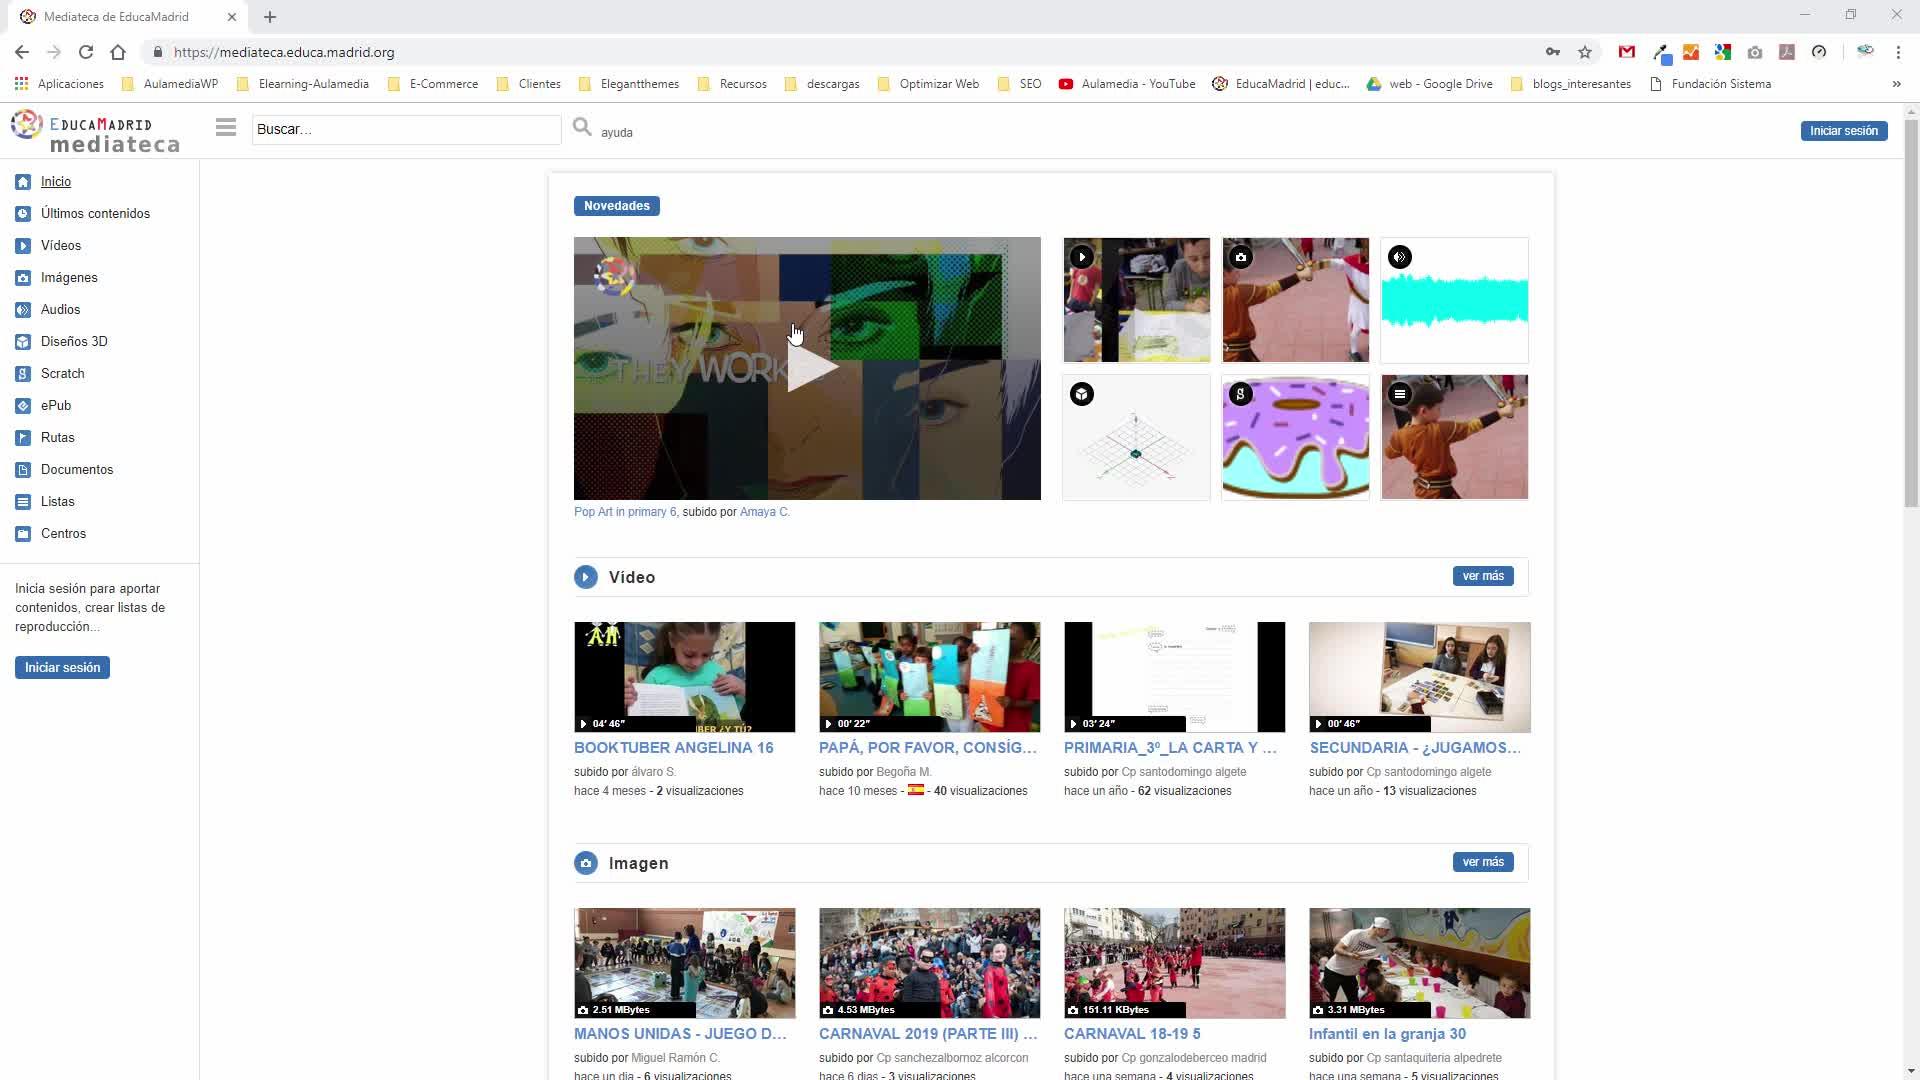Open Gmail extension icon in toolbar

pos(1627,52)
